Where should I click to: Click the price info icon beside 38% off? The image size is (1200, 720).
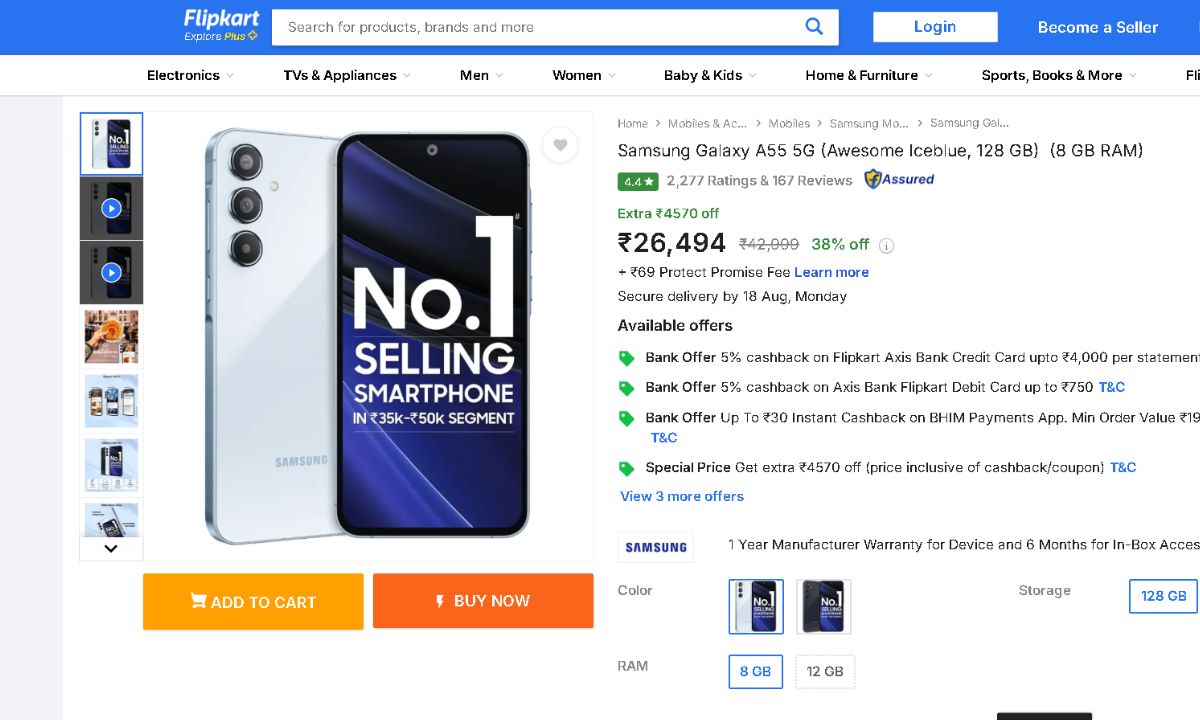click(x=886, y=245)
